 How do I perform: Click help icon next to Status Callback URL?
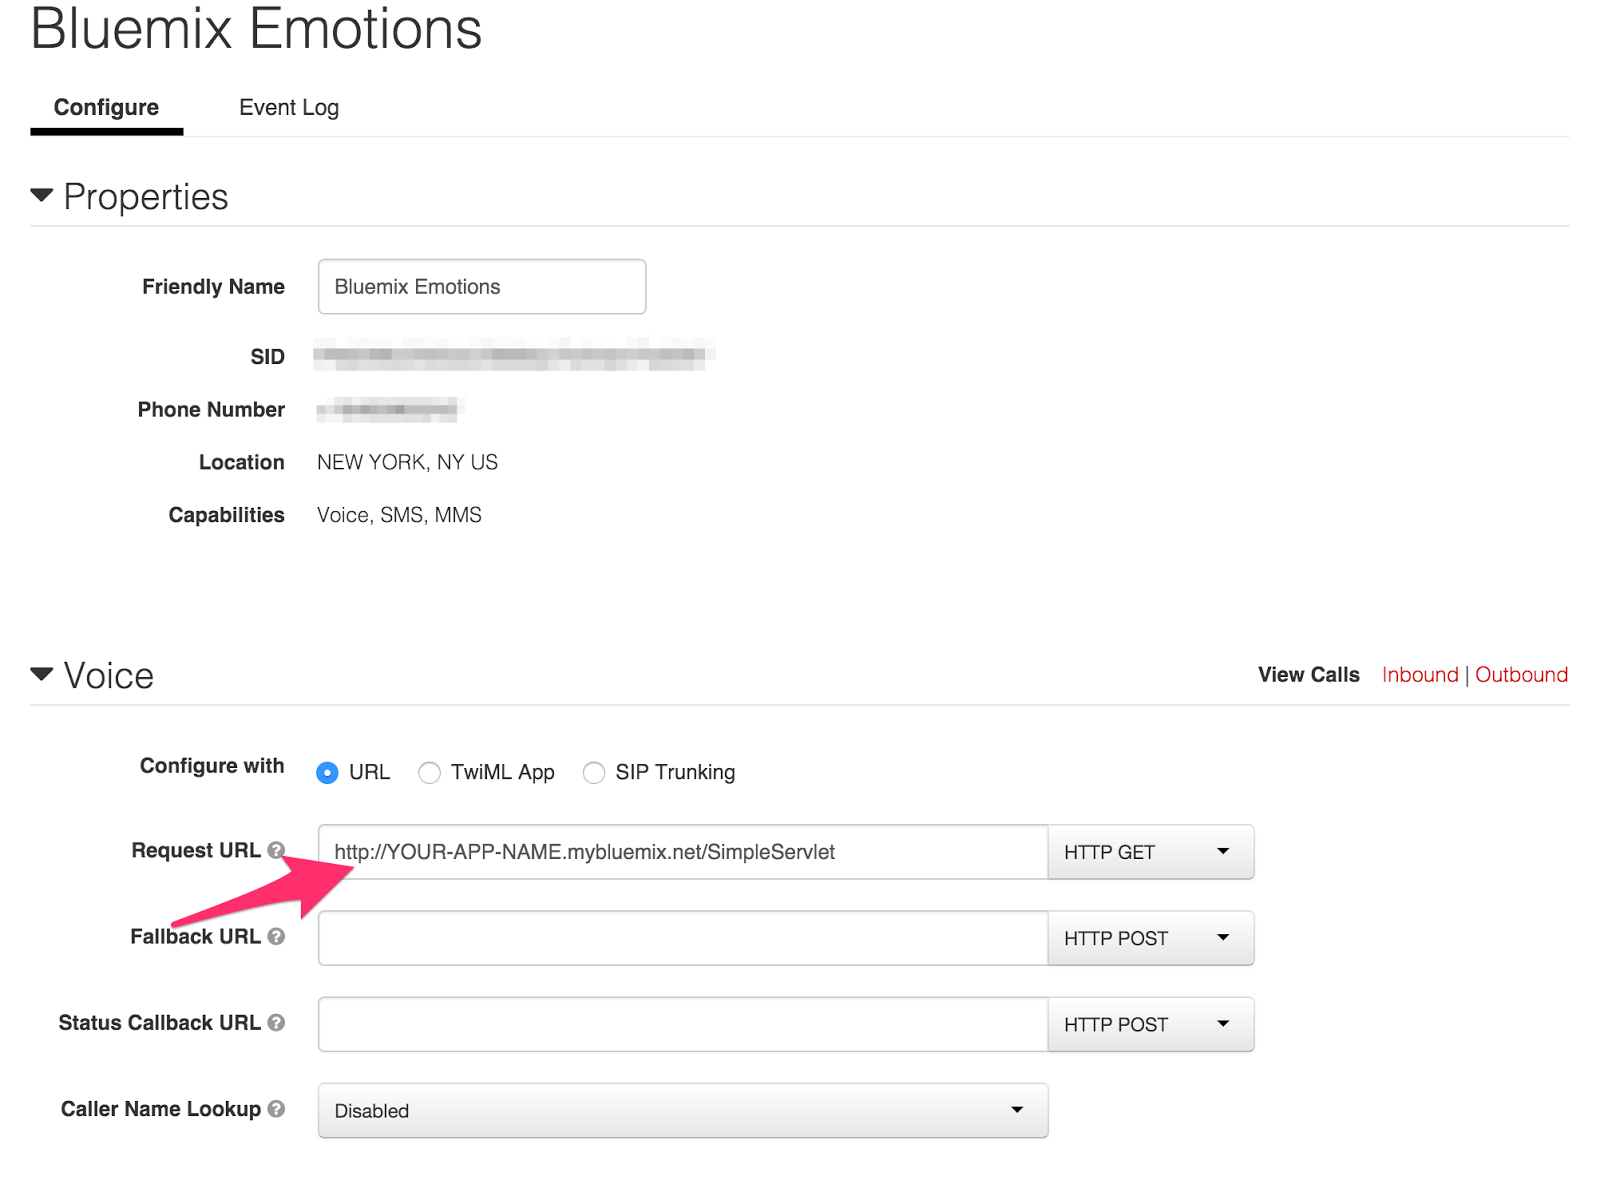point(276,1022)
